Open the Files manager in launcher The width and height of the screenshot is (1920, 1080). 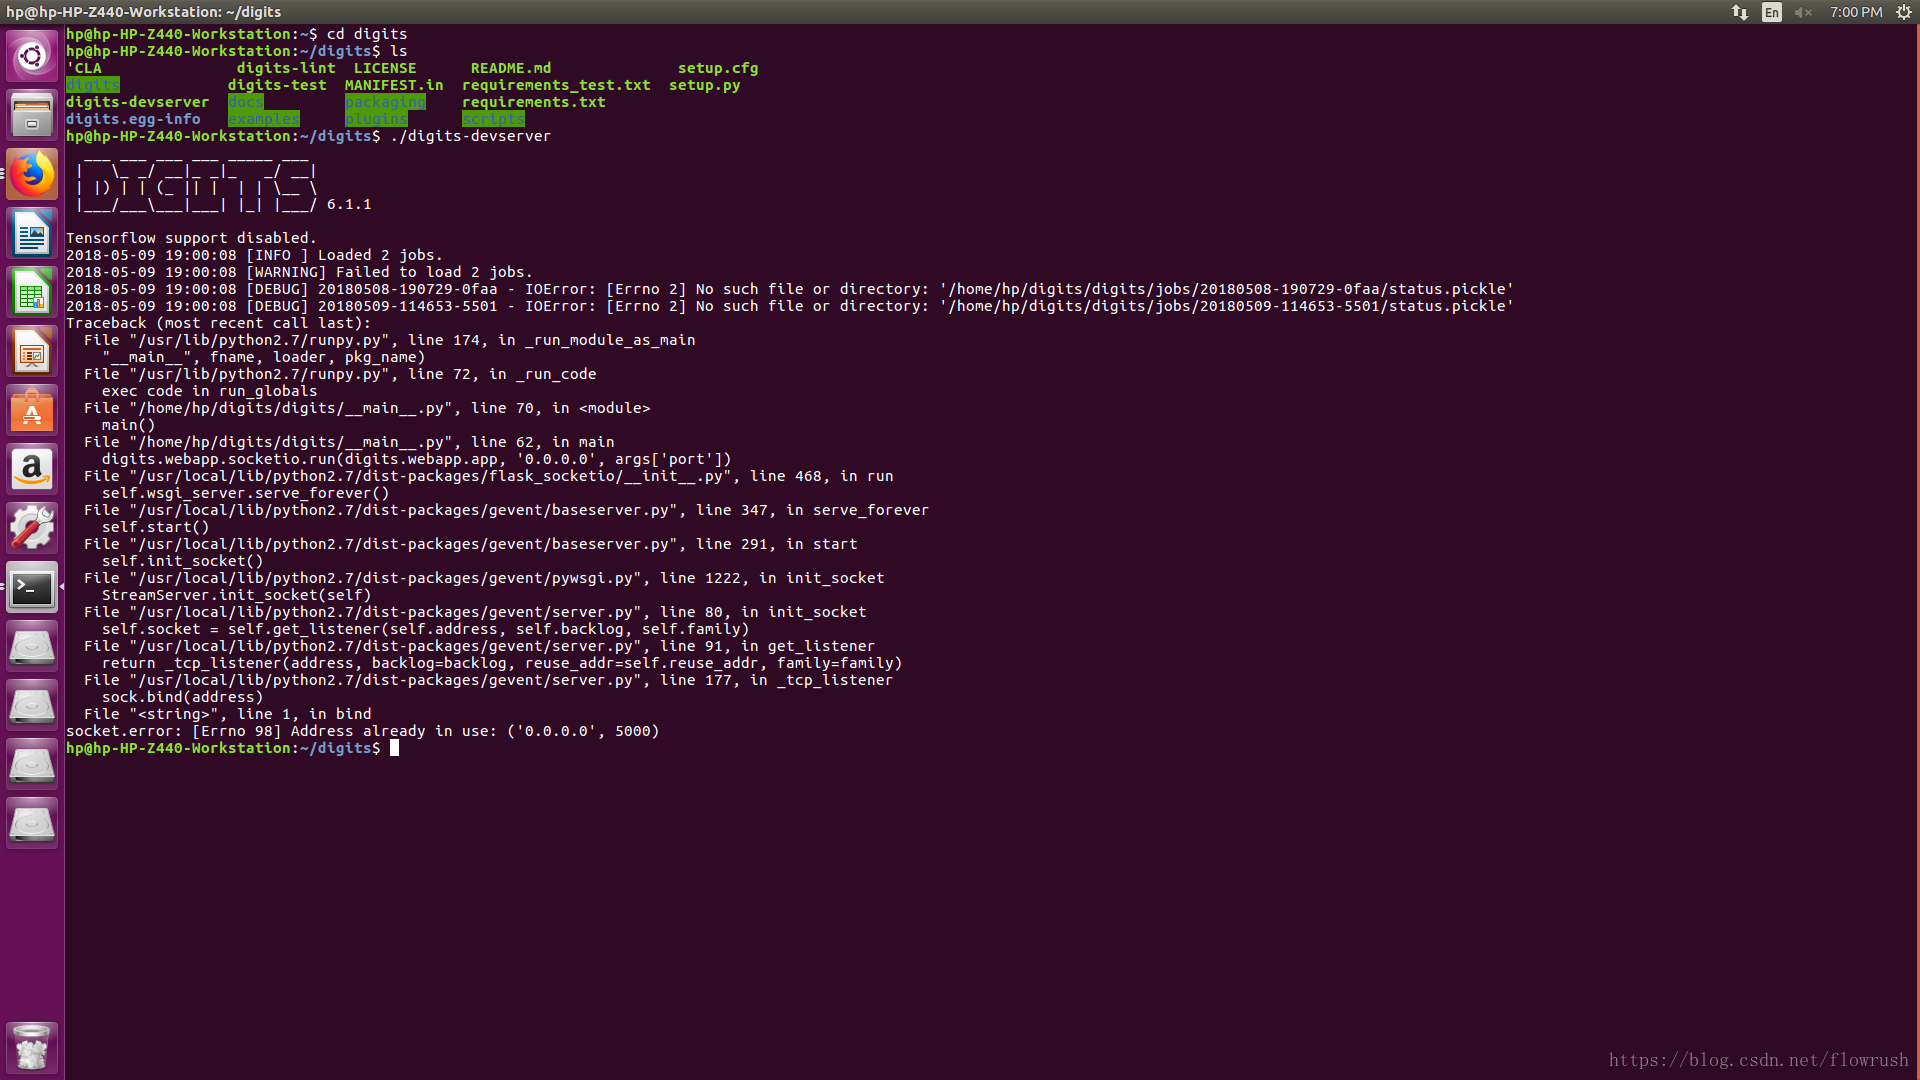point(32,115)
